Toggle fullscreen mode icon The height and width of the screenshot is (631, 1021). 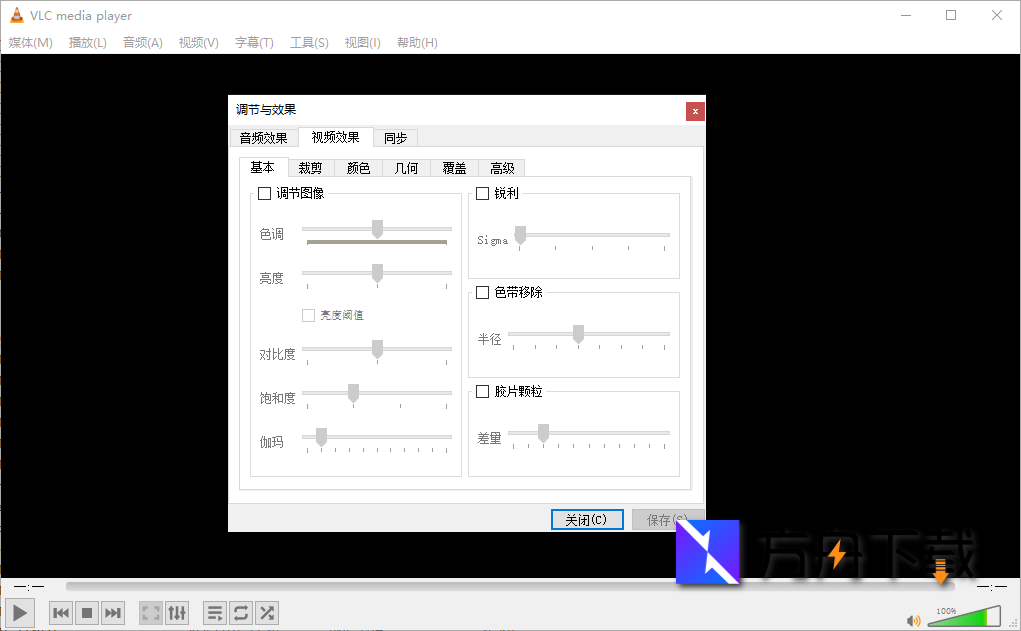[151, 612]
